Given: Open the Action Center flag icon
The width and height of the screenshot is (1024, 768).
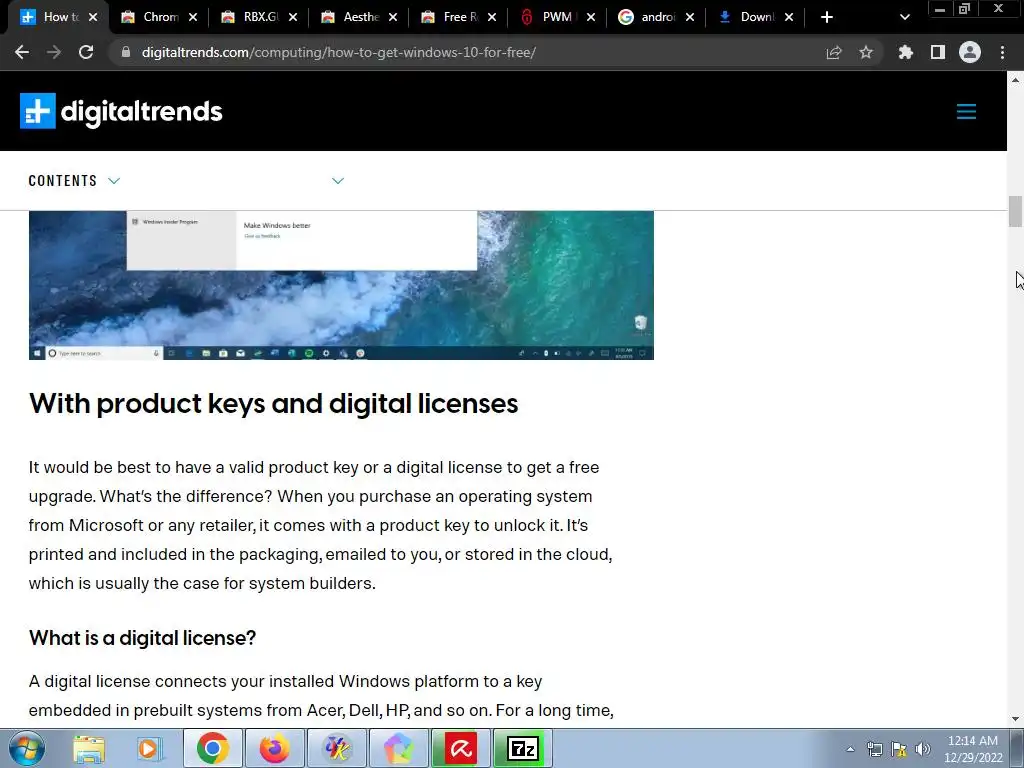Looking at the screenshot, I should coord(899,749).
